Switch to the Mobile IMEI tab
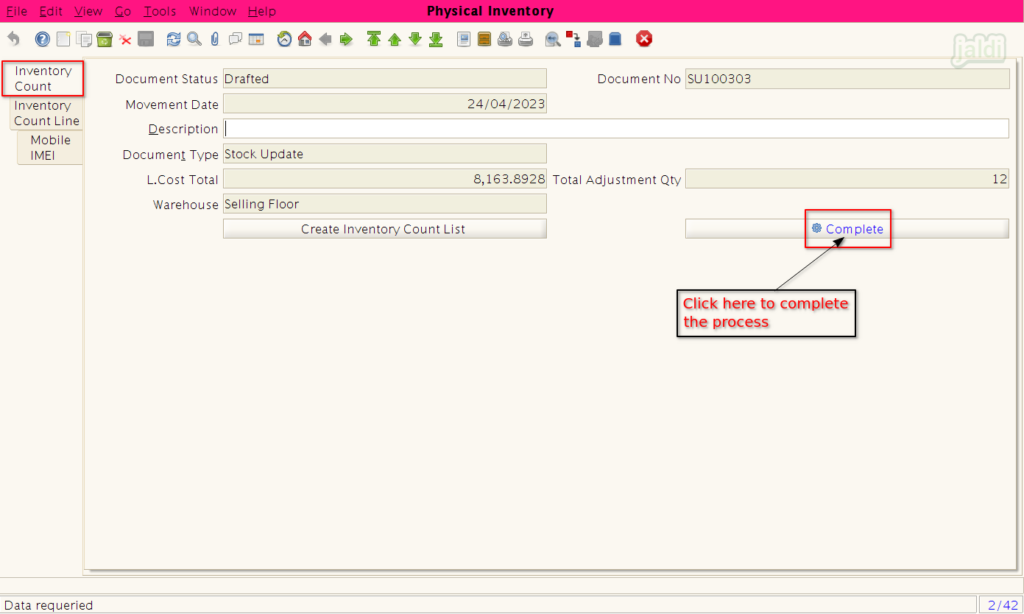This screenshot has height=614, width=1024. (50, 148)
